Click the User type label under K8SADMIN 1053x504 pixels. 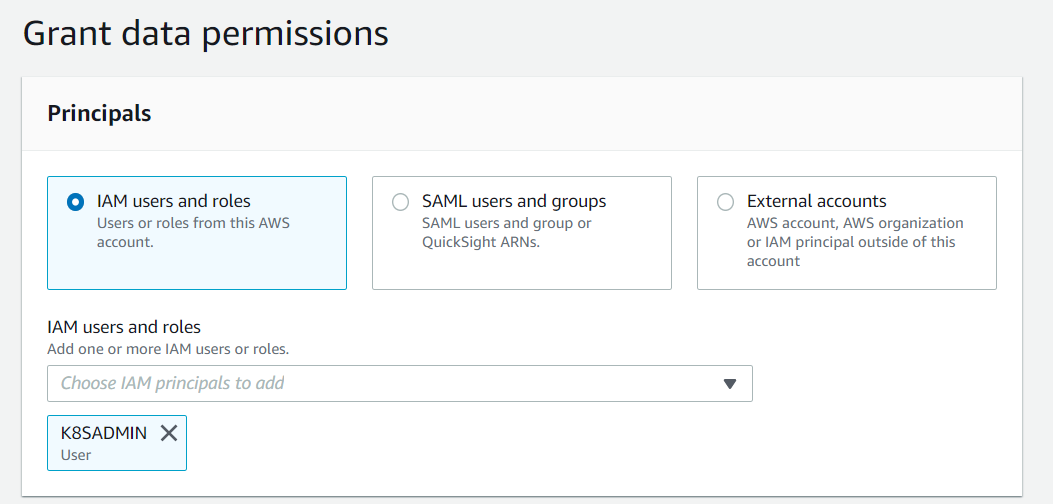coord(76,455)
